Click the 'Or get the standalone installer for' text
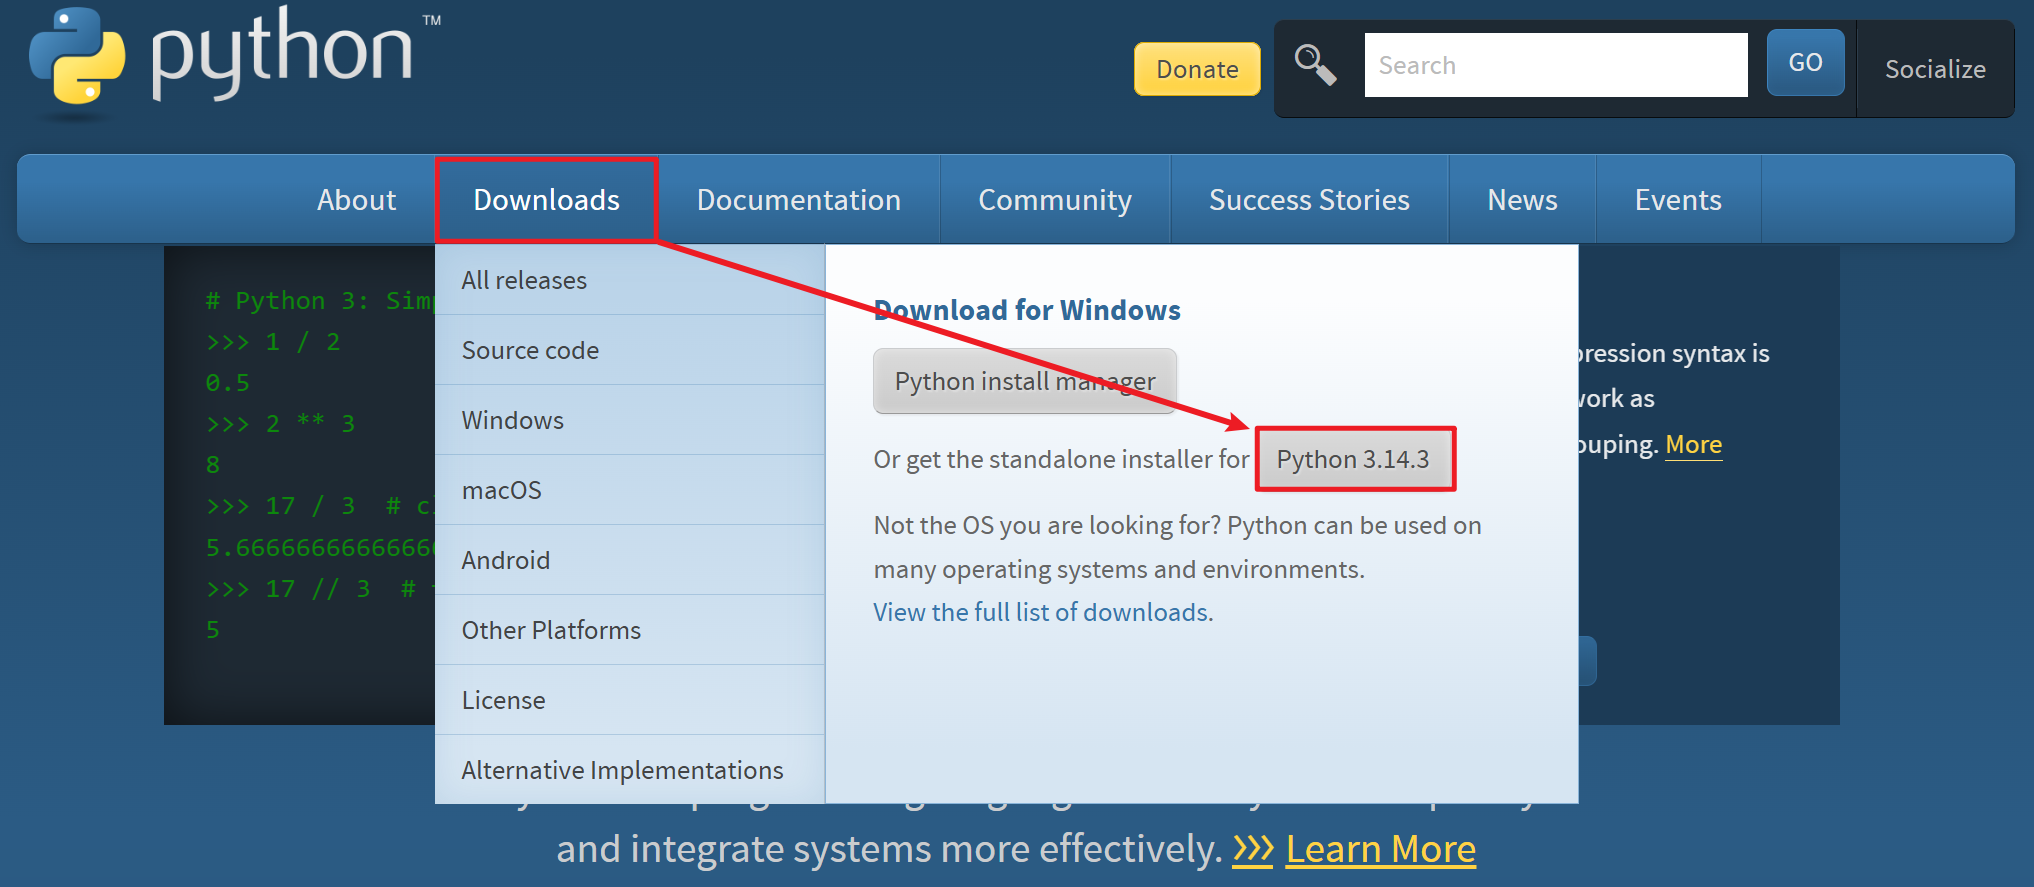 tap(1061, 459)
